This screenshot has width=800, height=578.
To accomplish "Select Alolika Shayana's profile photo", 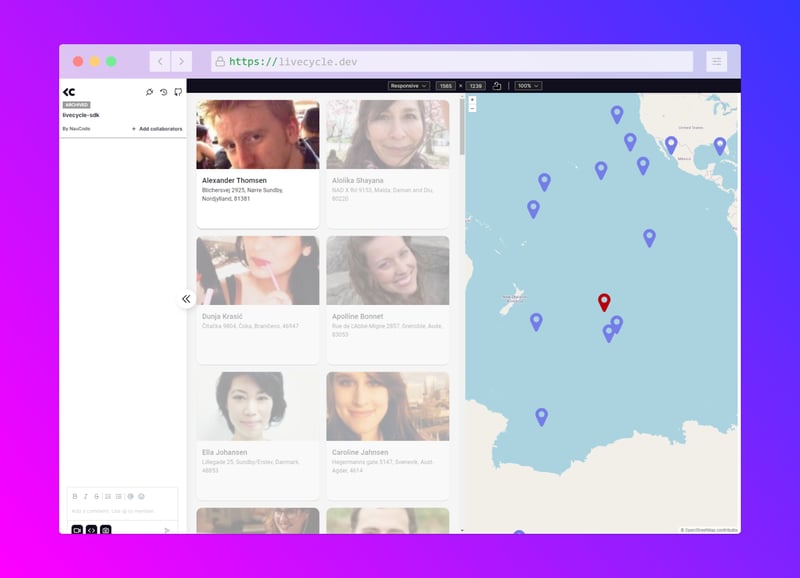I will pos(388,134).
